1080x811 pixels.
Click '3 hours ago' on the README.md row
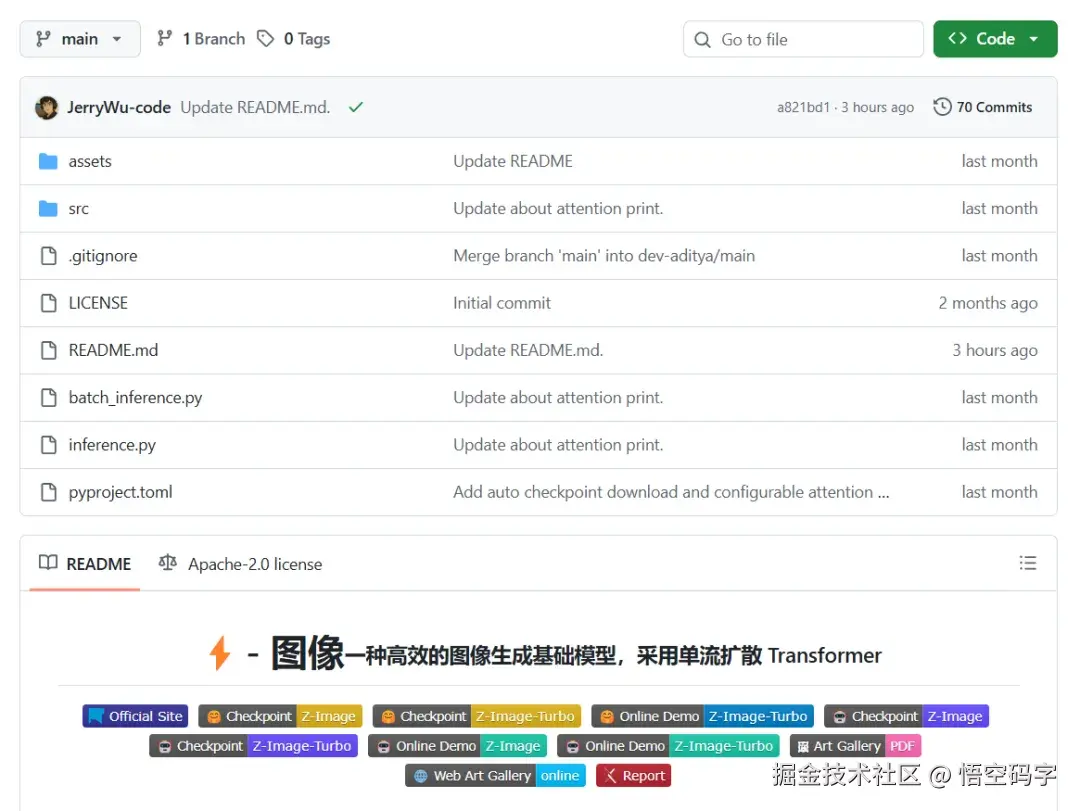(x=995, y=350)
